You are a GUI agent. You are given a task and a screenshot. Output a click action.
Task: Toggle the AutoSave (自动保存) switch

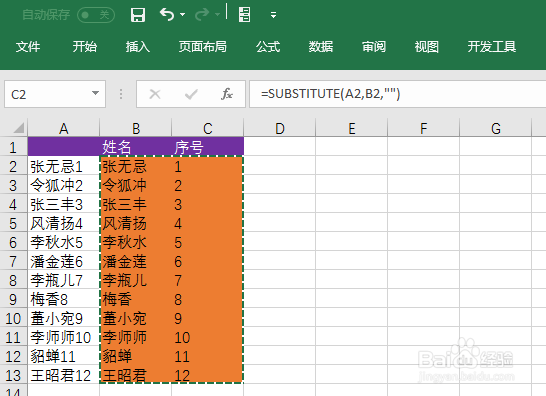tap(96, 15)
